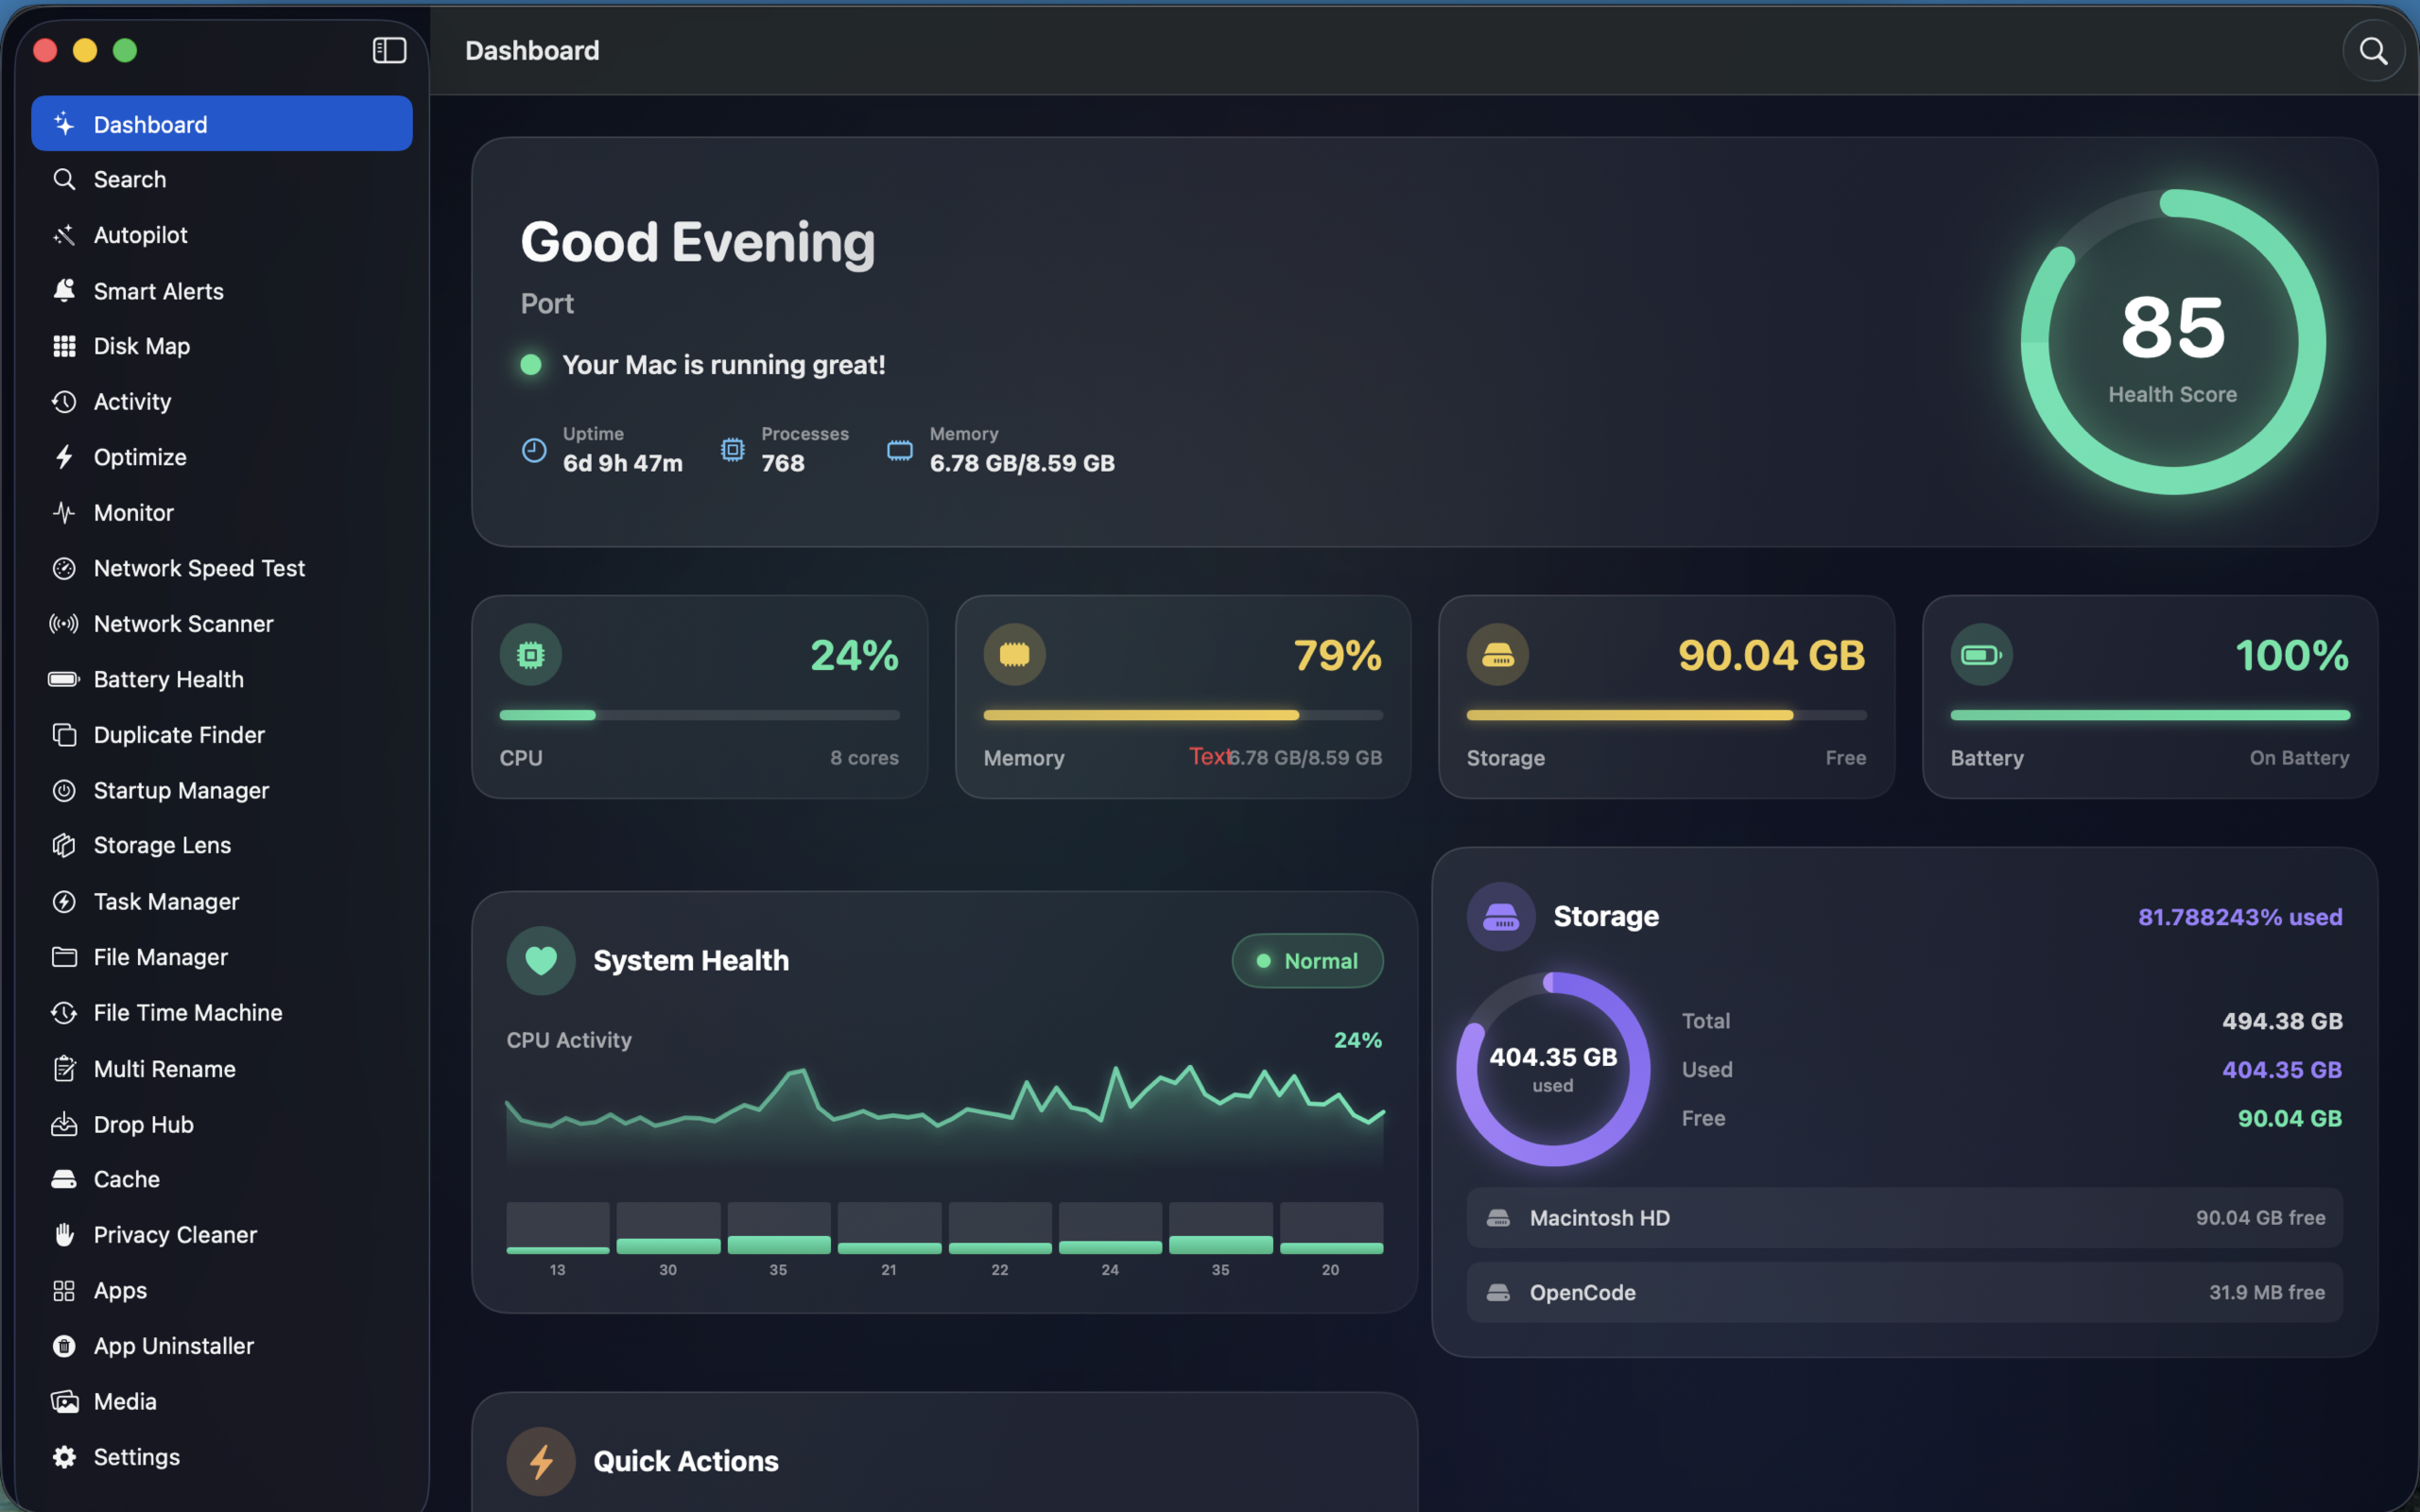The width and height of the screenshot is (2420, 1512).
Task: Click the Network Scanner signal icon
Action: point(64,624)
